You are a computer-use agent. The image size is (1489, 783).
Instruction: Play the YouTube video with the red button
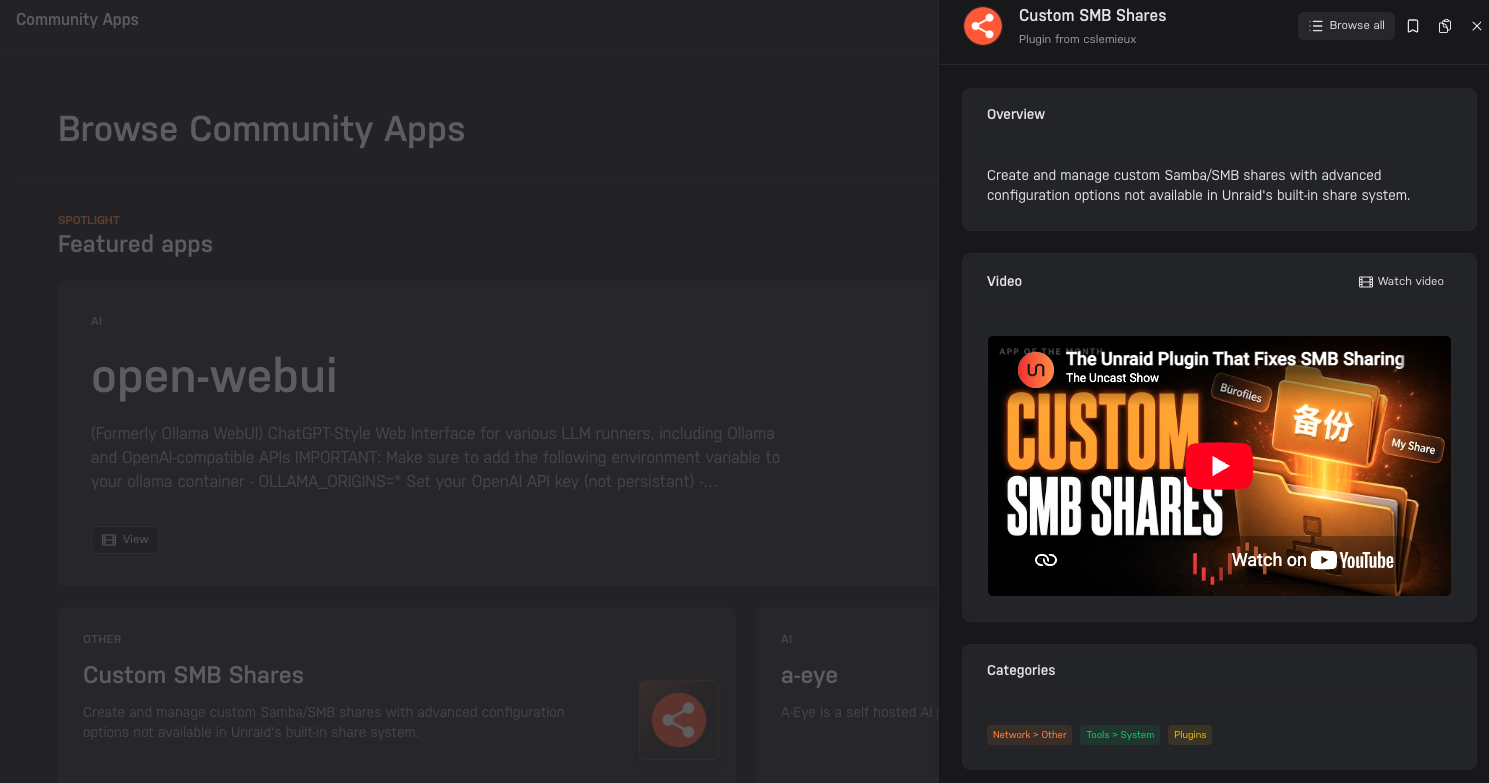(1219, 466)
